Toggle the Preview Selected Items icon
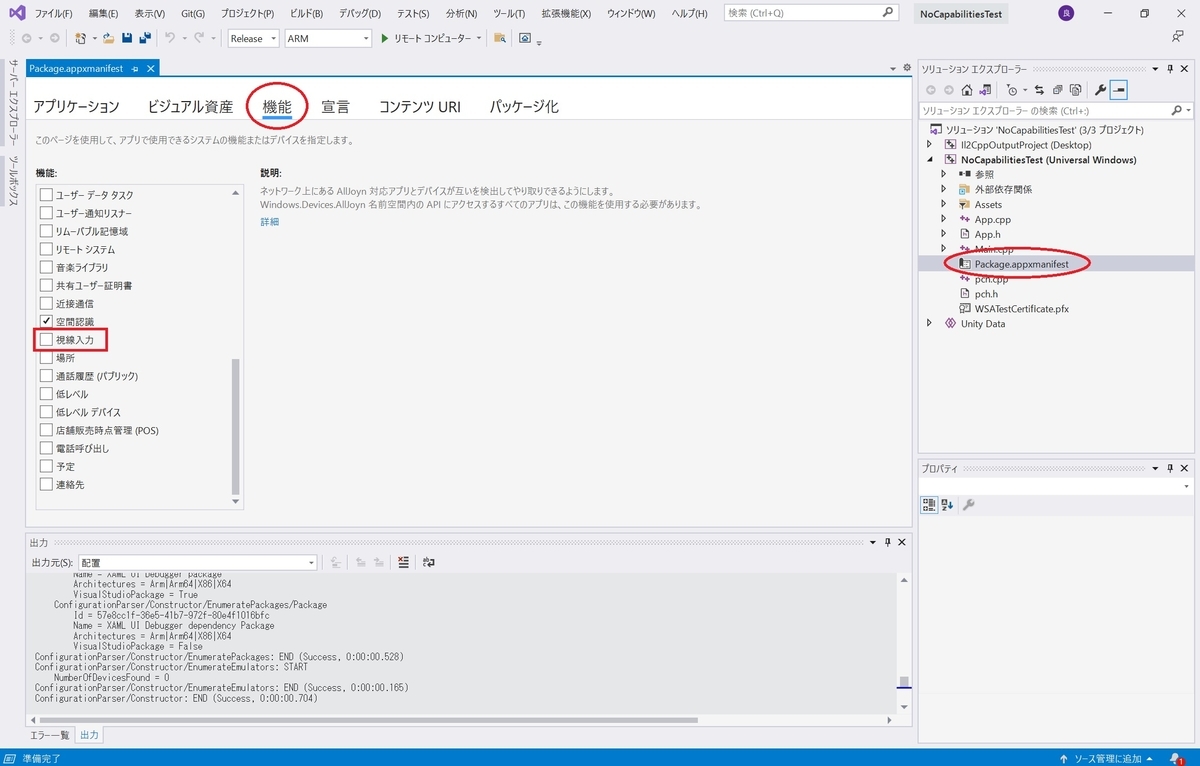 coord(1118,90)
